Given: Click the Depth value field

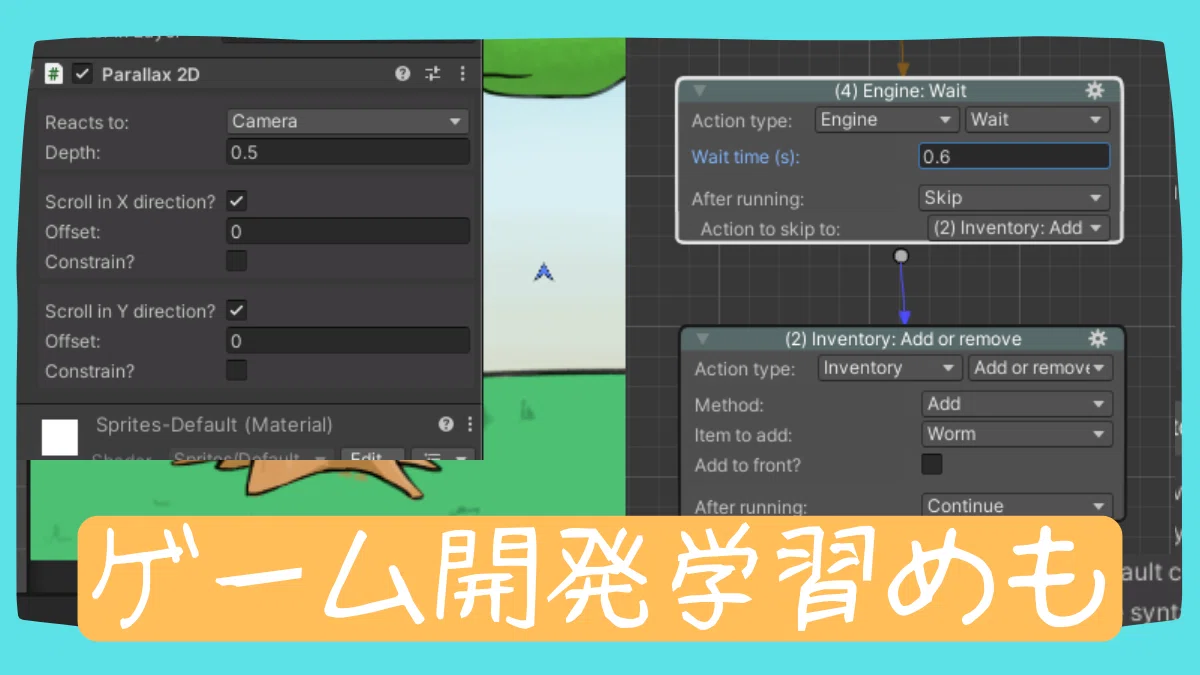Looking at the screenshot, I should [348, 152].
